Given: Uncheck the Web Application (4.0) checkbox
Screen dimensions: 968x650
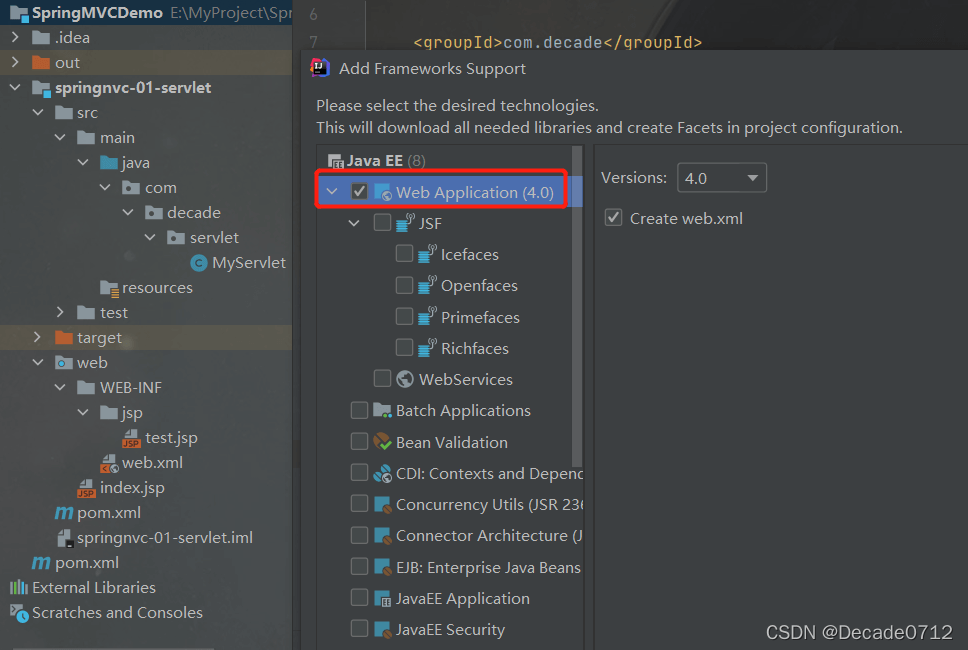Looking at the screenshot, I should click(x=359, y=191).
